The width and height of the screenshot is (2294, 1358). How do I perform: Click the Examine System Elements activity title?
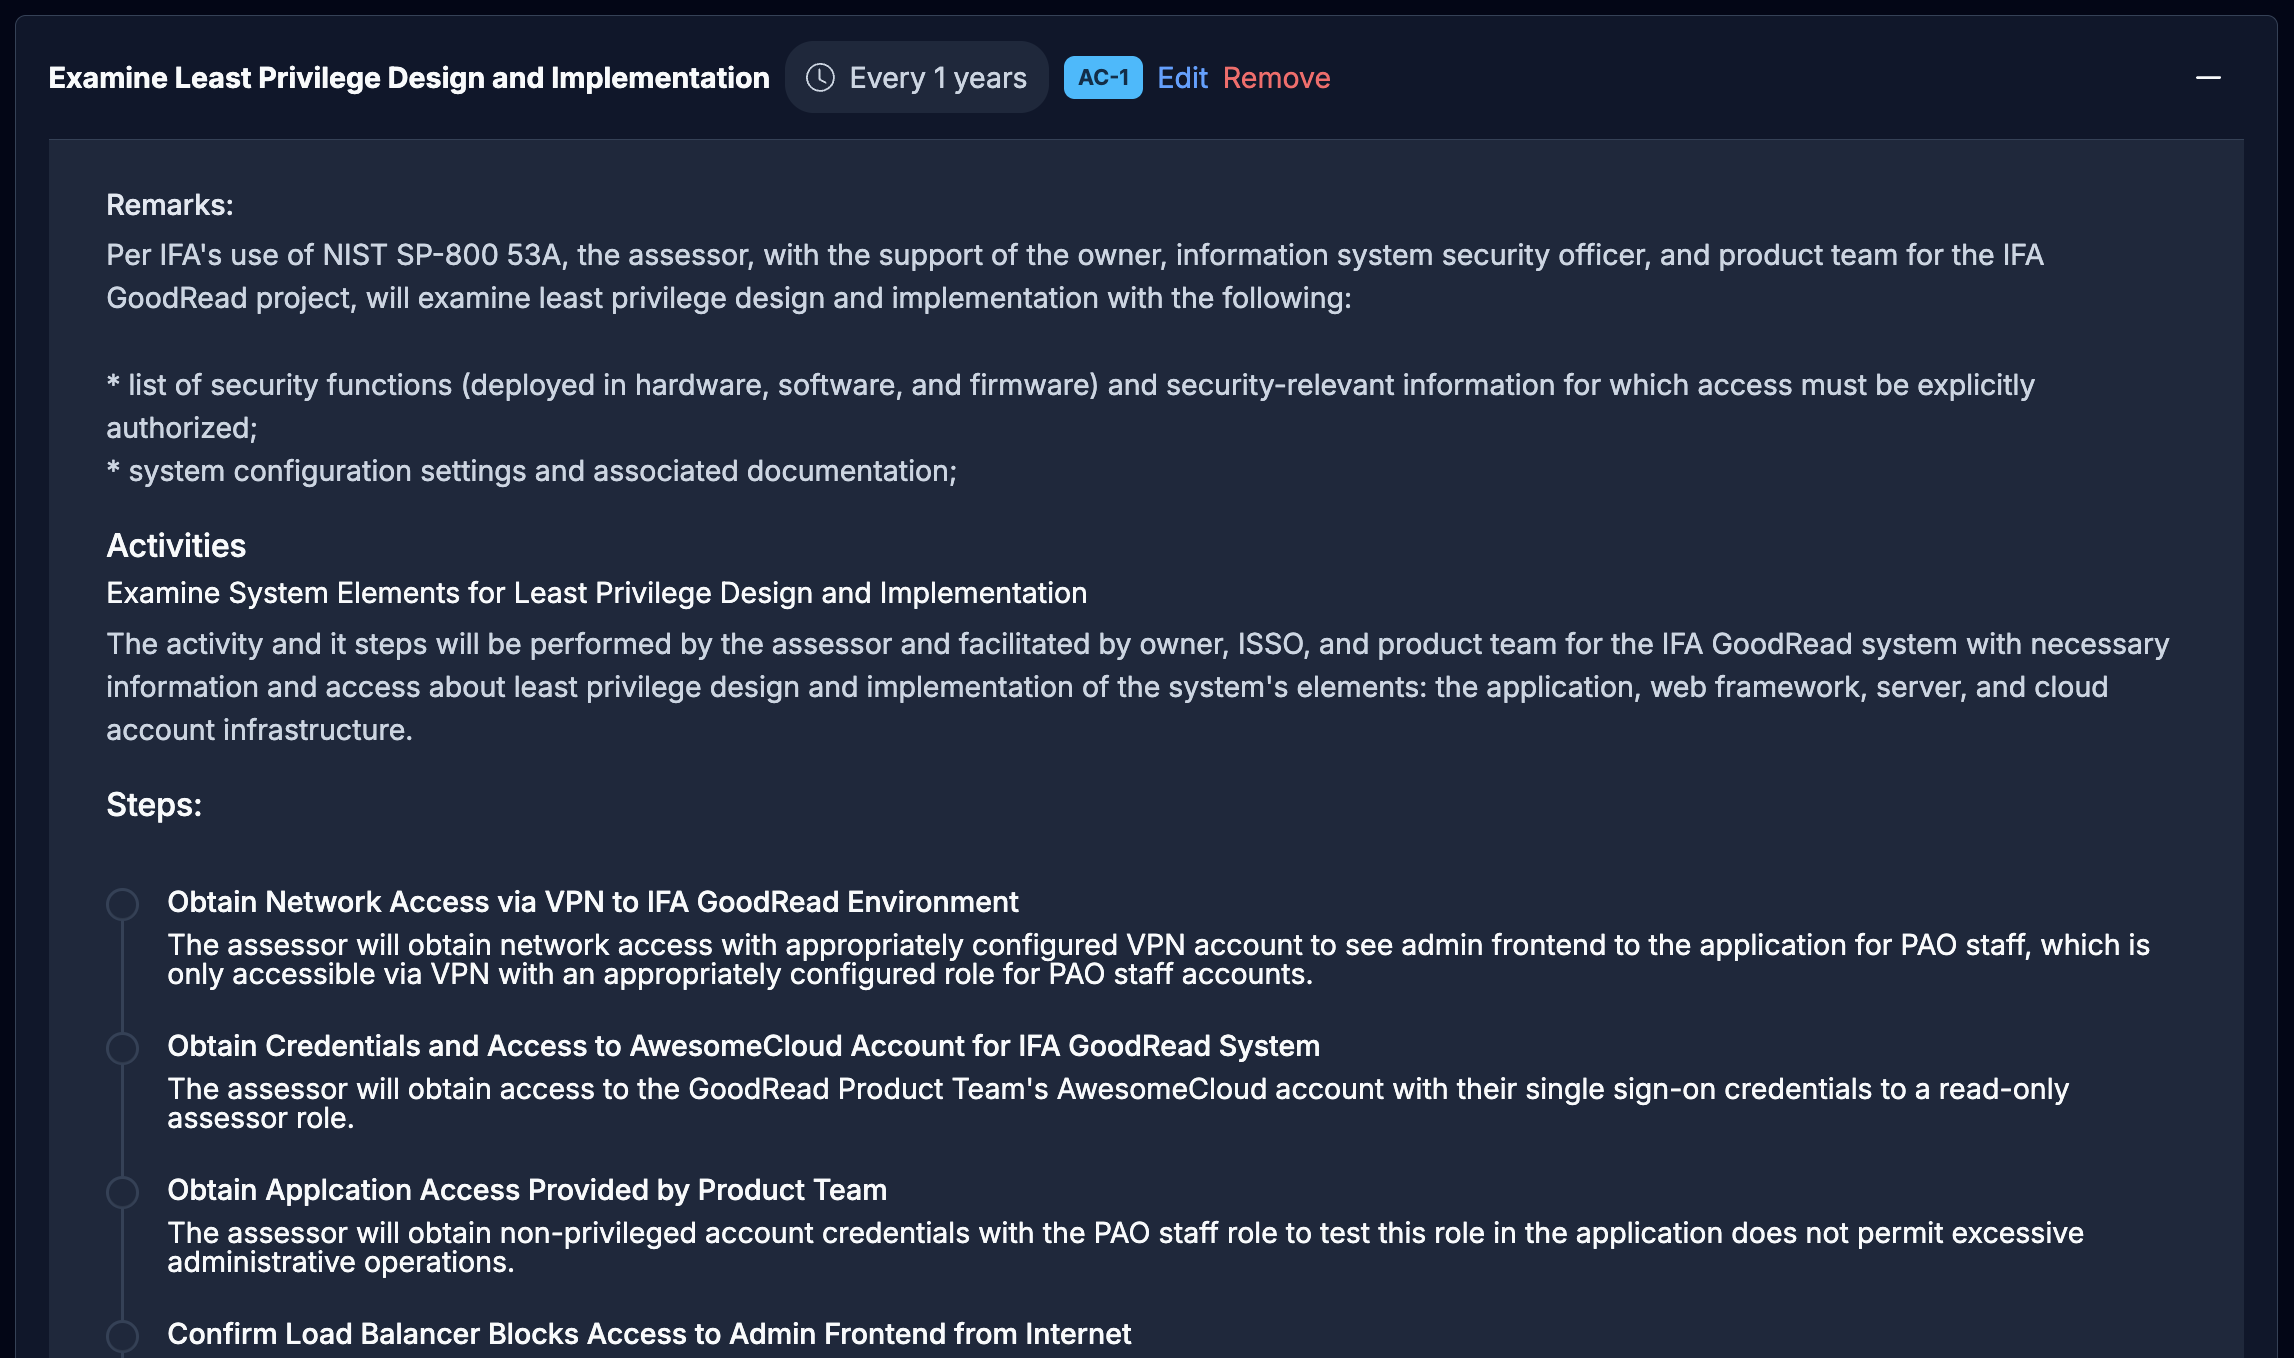596,593
